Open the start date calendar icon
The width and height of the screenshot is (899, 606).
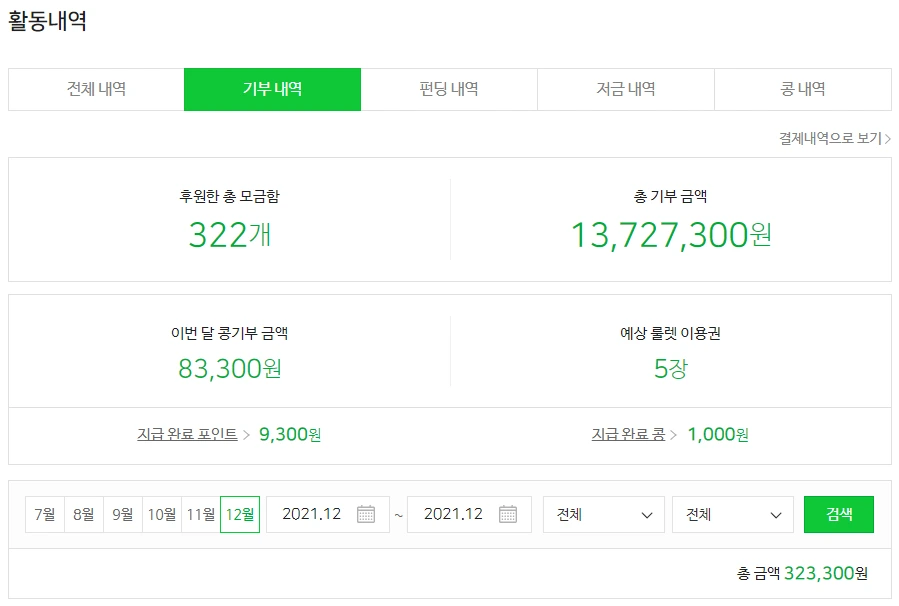[365, 514]
